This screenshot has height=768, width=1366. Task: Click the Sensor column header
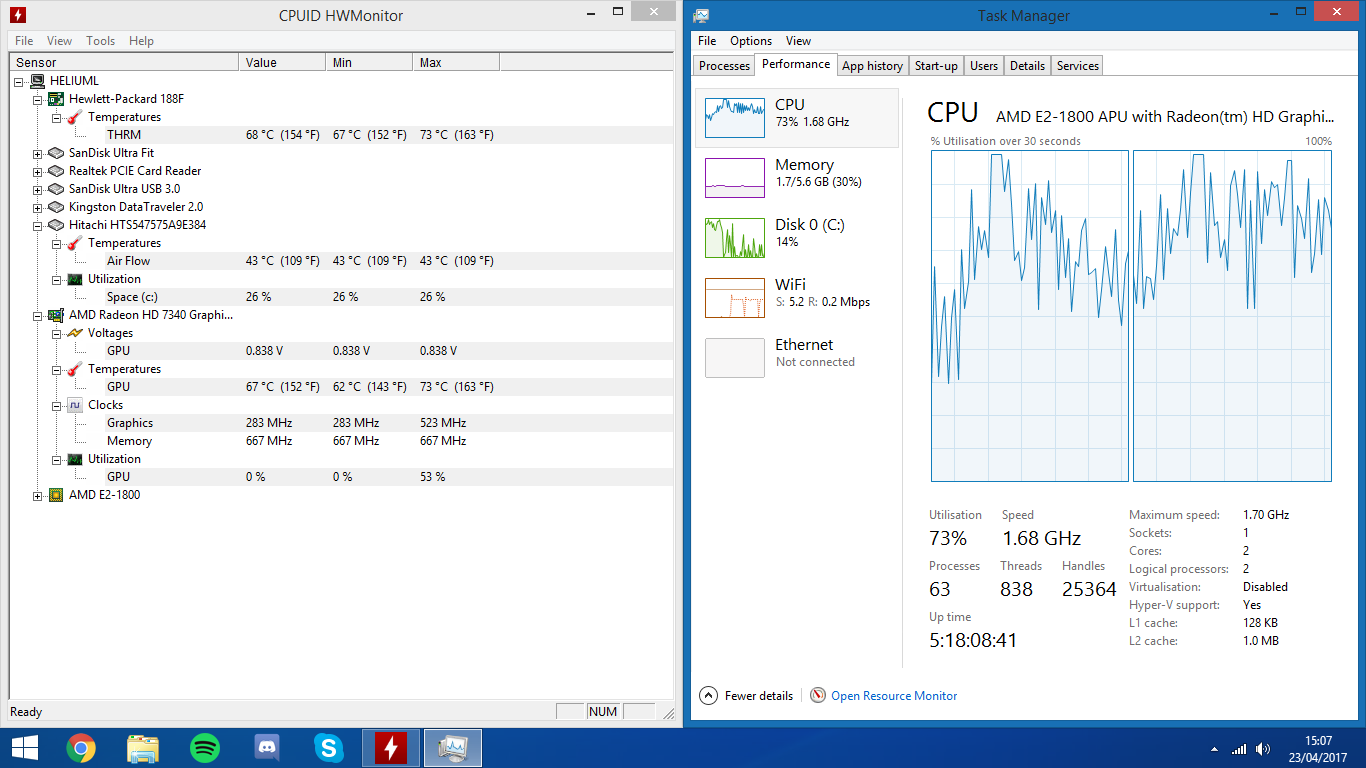[x=125, y=63]
